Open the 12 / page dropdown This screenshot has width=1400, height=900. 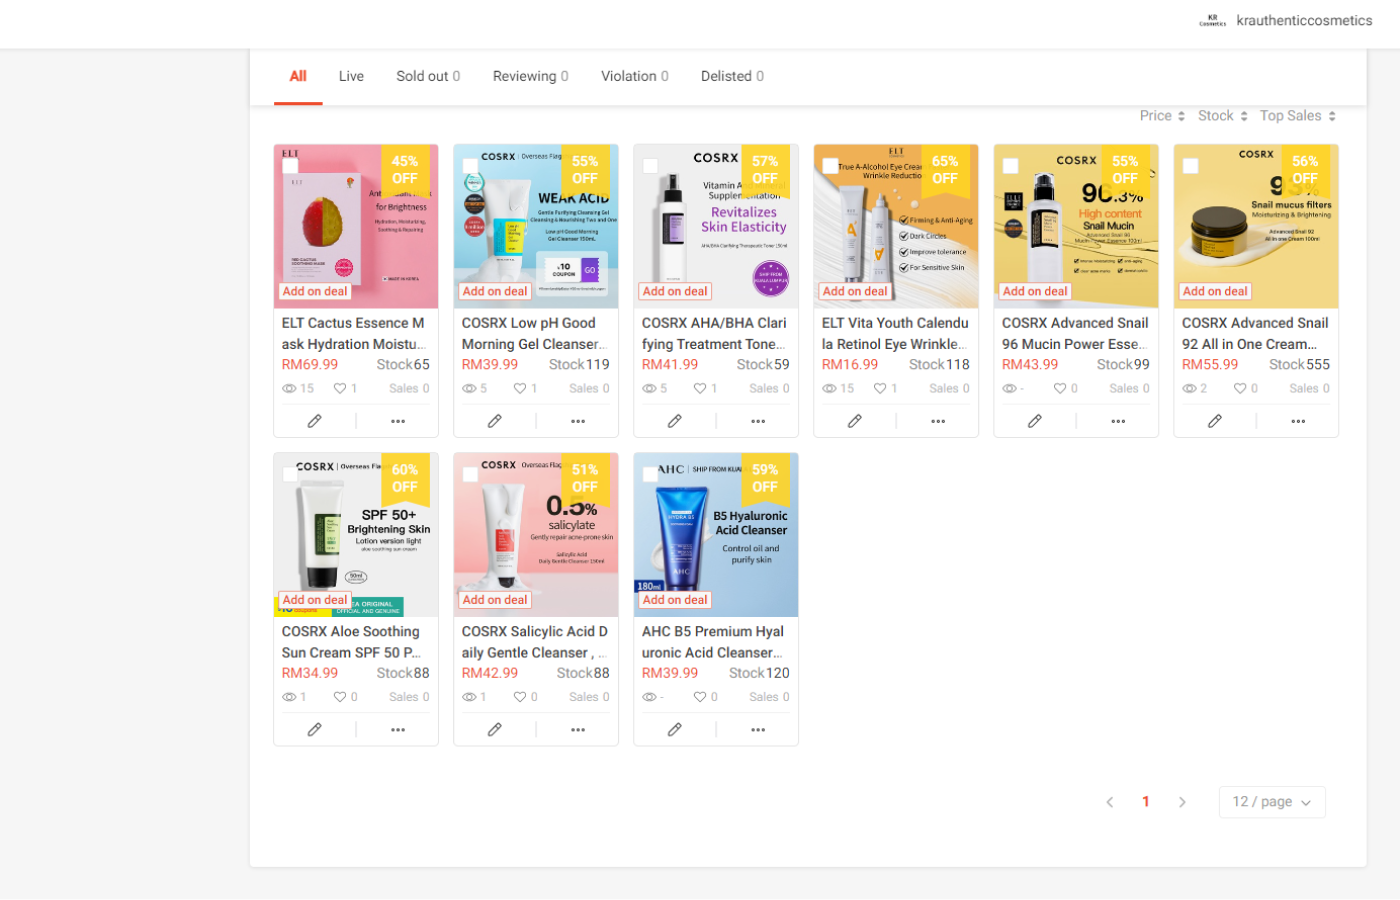(x=1271, y=802)
